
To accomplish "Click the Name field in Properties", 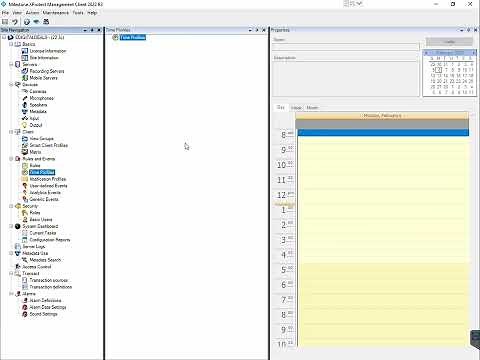I will (346, 46).
